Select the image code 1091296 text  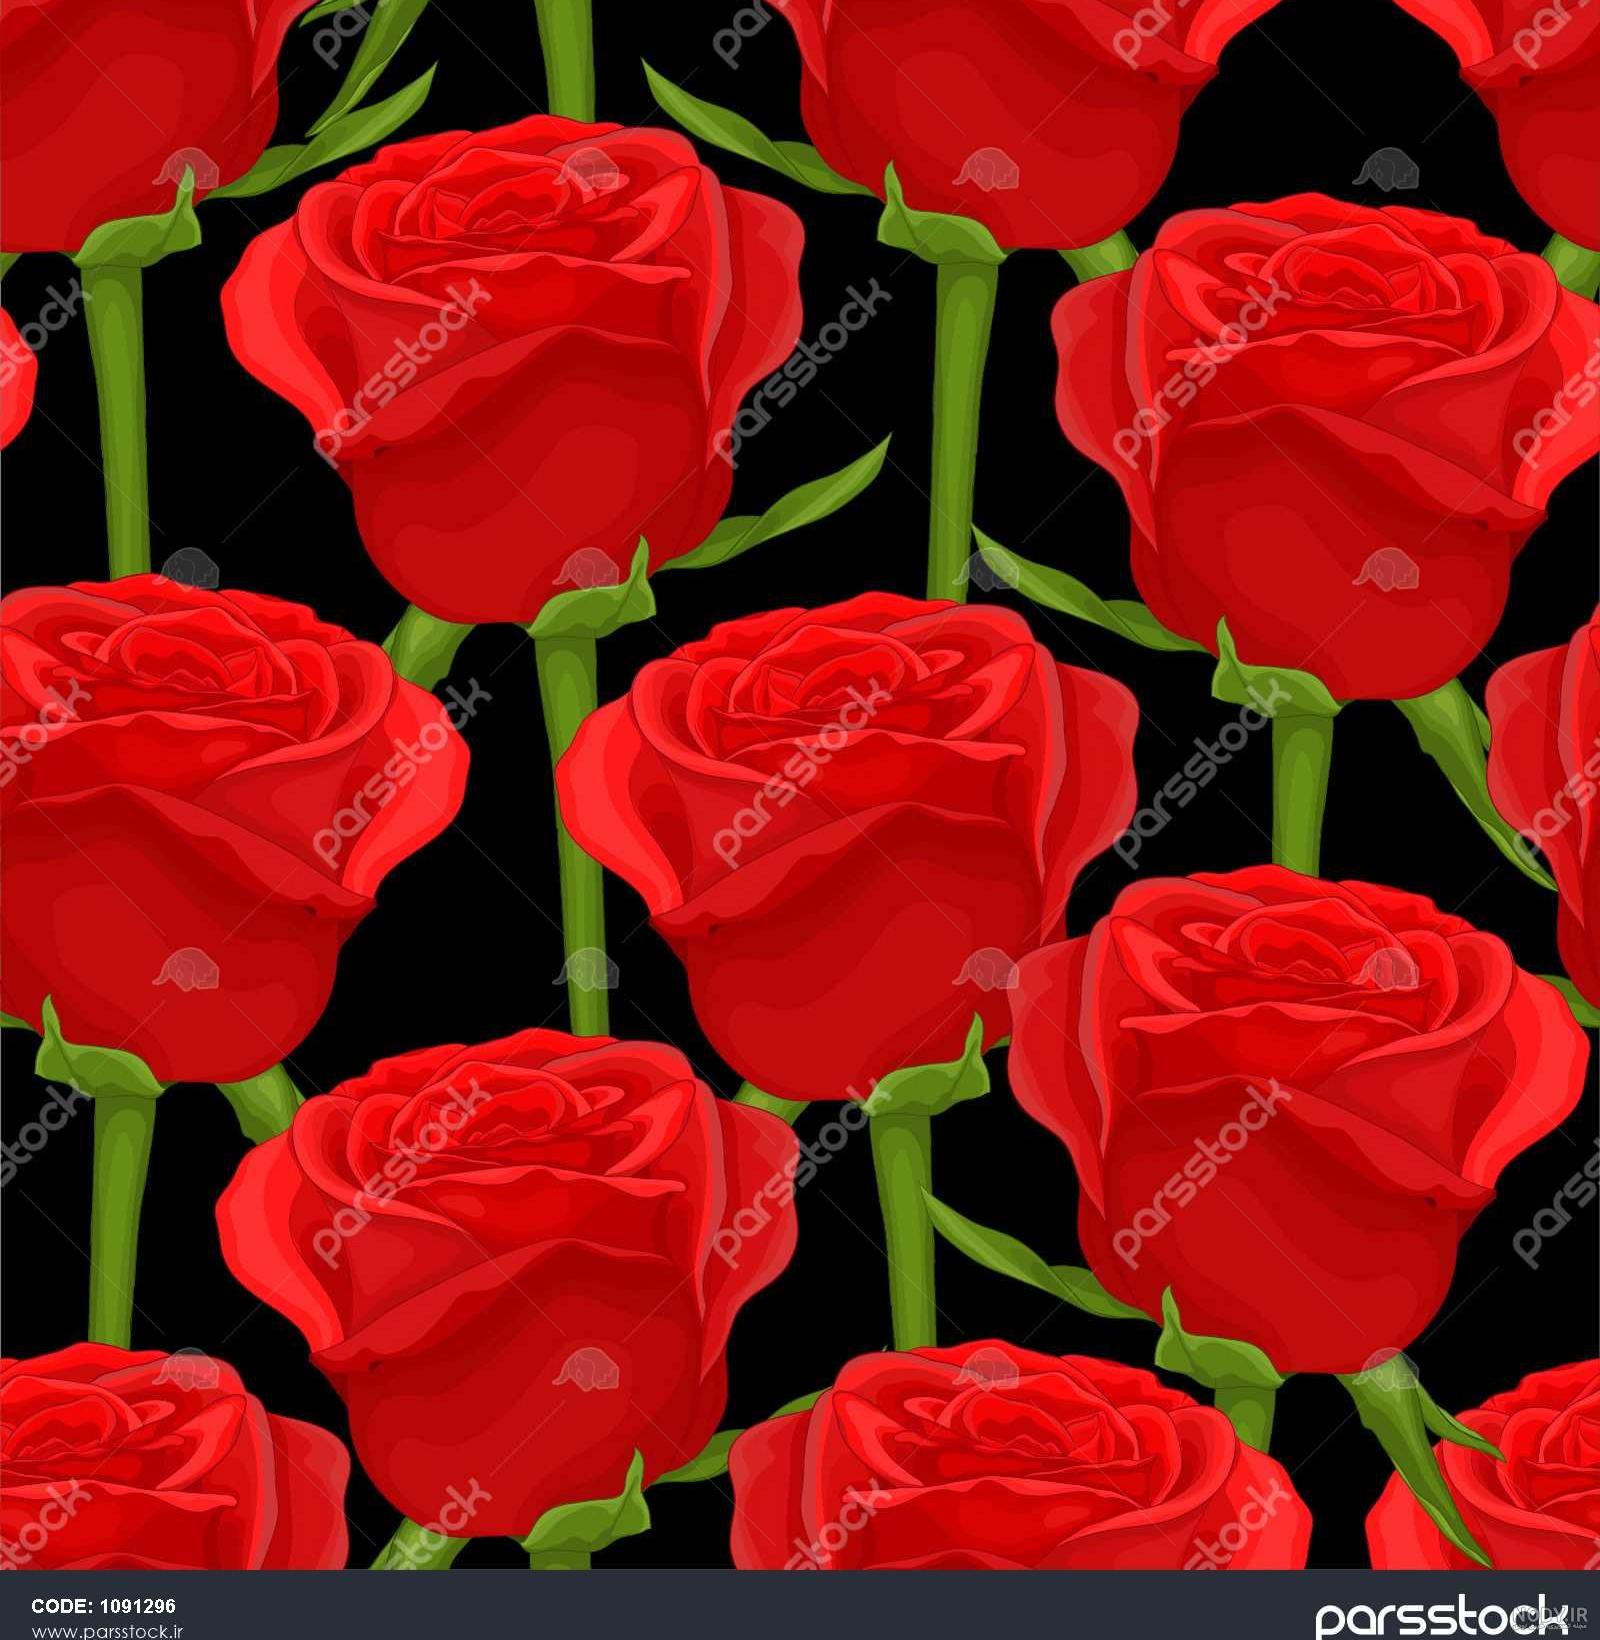point(103,1606)
